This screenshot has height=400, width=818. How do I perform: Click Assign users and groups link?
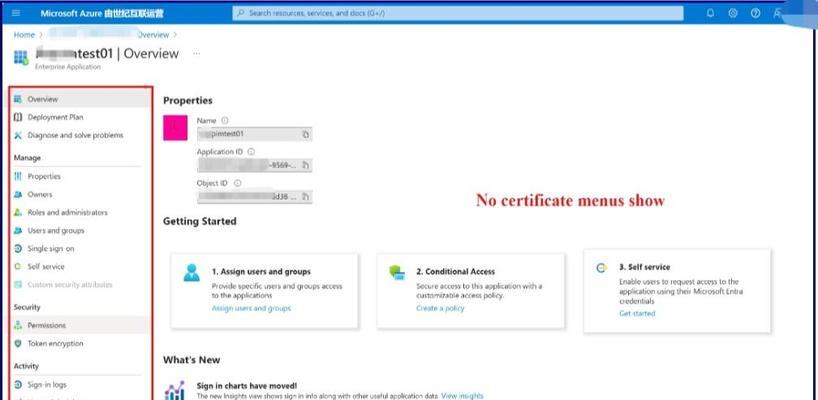coord(251,308)
